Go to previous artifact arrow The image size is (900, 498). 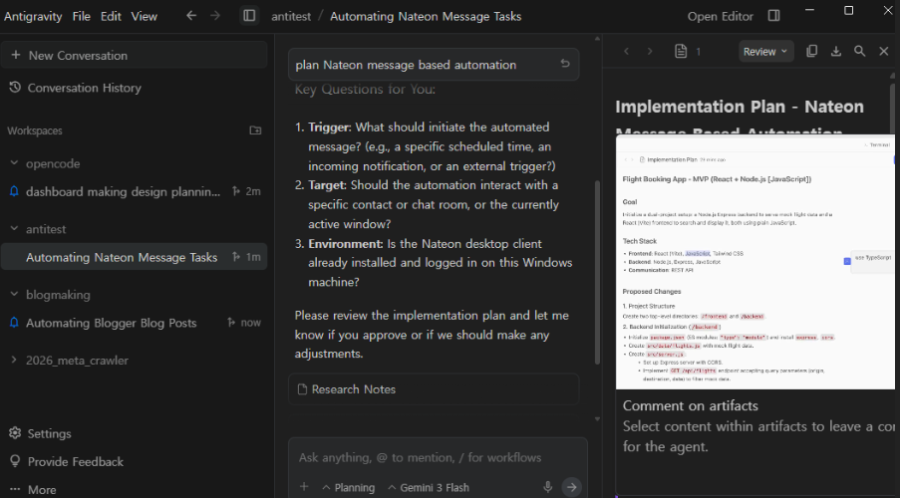click(627, 51)
